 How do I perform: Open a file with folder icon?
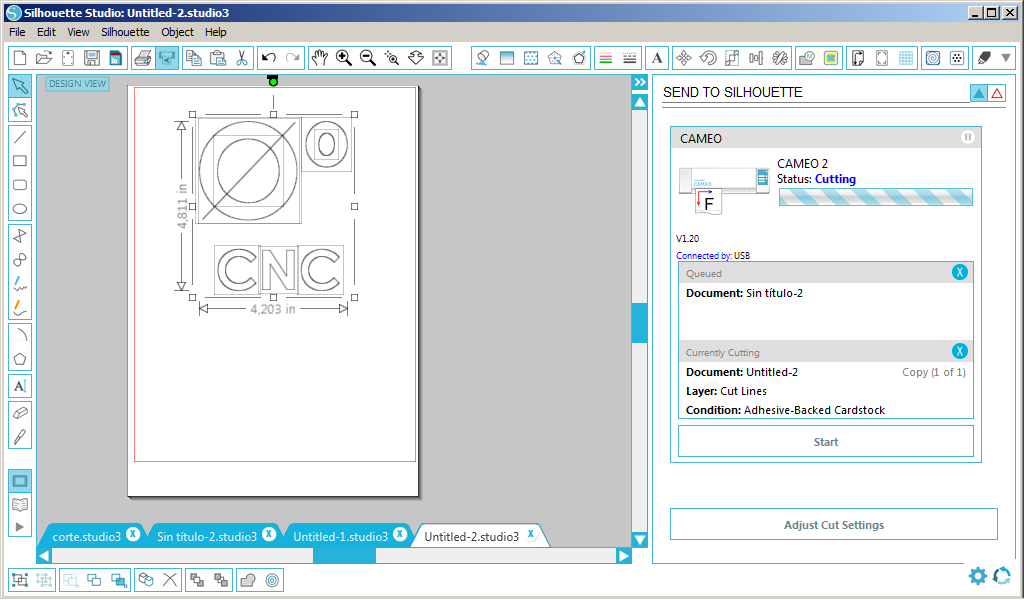[44, 58]
